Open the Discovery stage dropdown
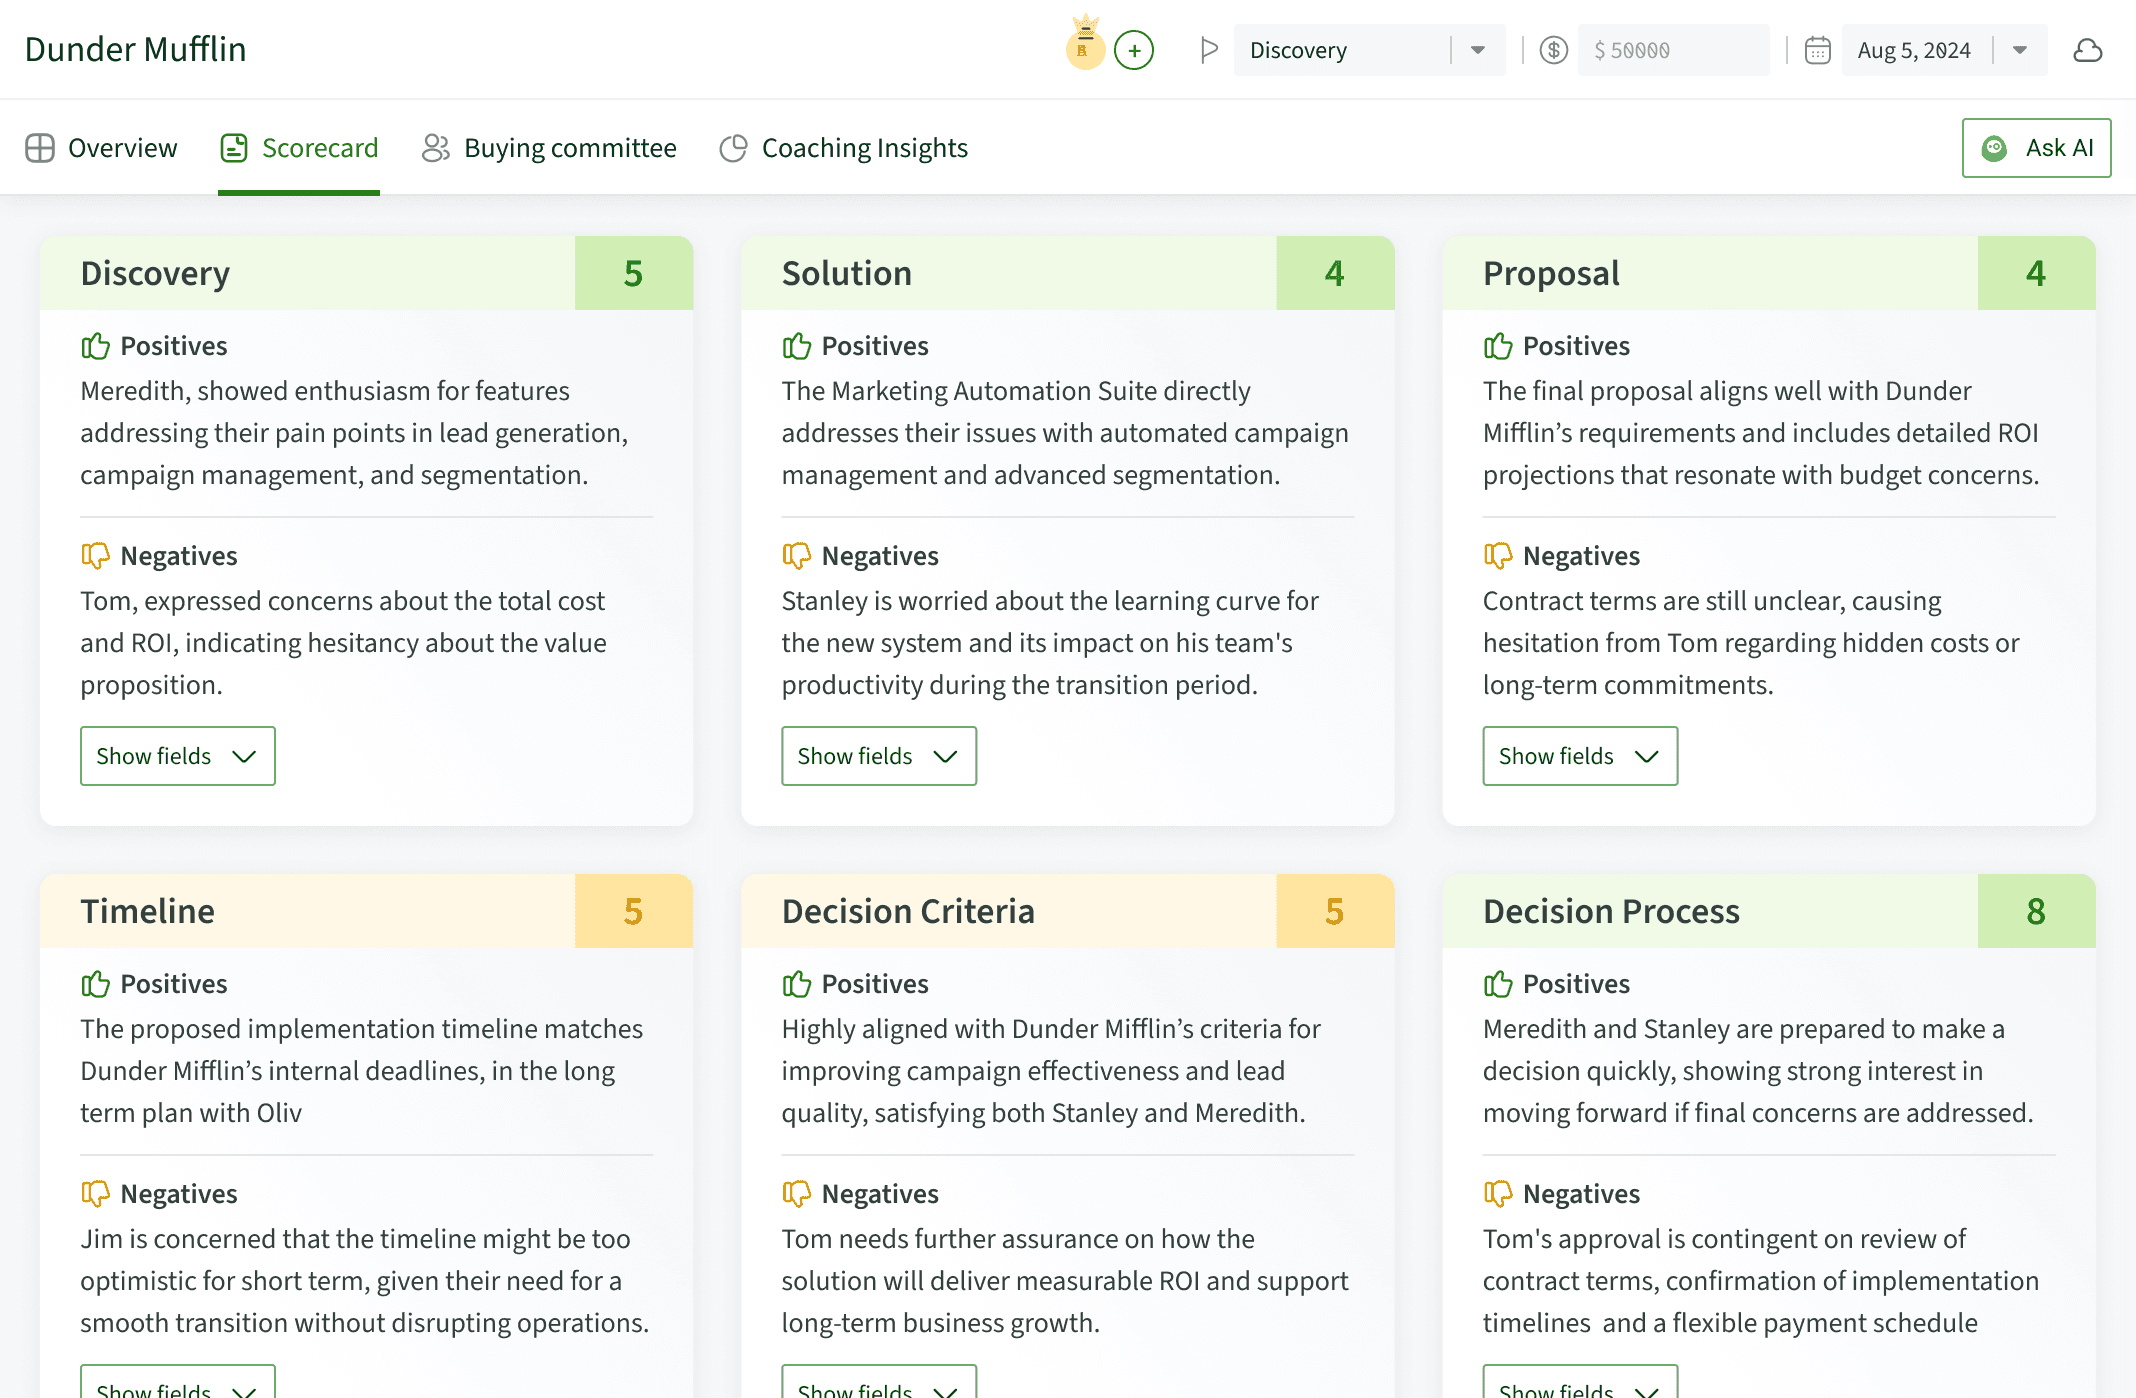The height and width of the screenshot is (1398, 2136). [x=1477, y=50]
